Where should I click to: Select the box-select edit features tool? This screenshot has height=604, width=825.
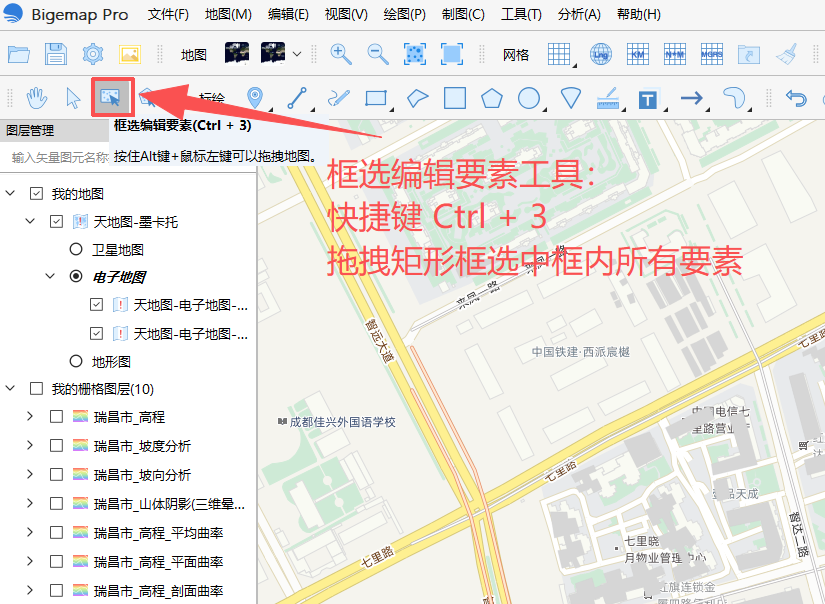(110, 97)
